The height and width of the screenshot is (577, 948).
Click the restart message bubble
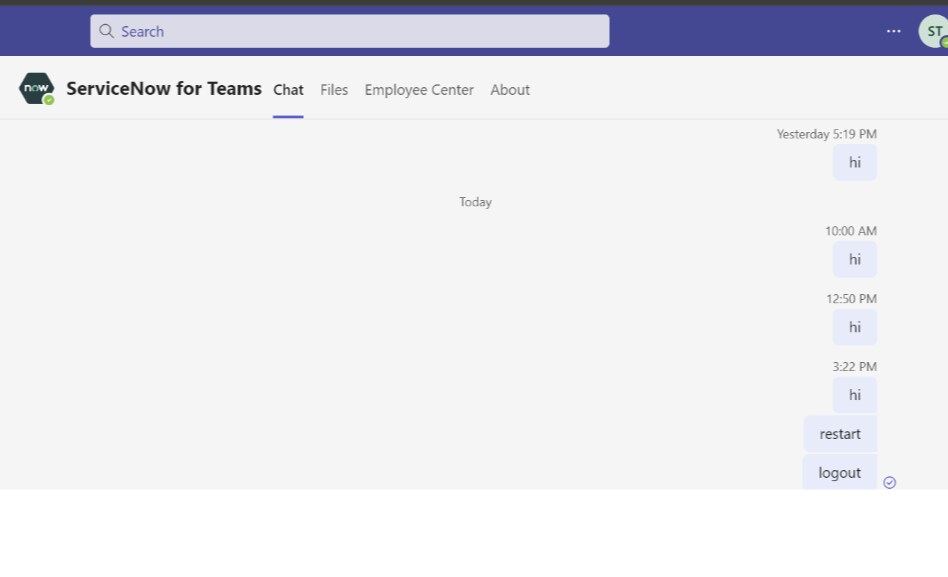(x=840, y=433)
